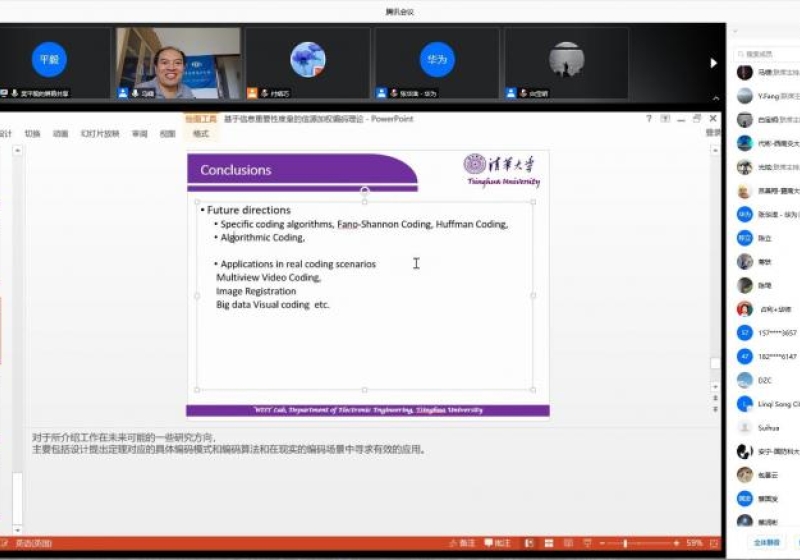Switch to the 格式 format tab
800x560 pixels.
click(201, 133)
